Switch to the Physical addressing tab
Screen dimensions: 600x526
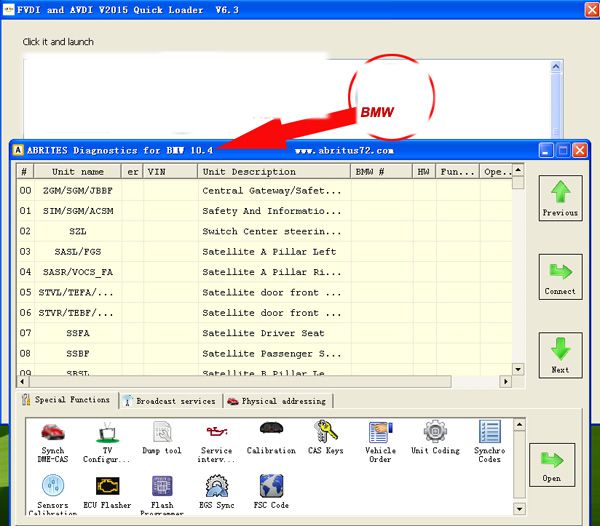[277, 401]
